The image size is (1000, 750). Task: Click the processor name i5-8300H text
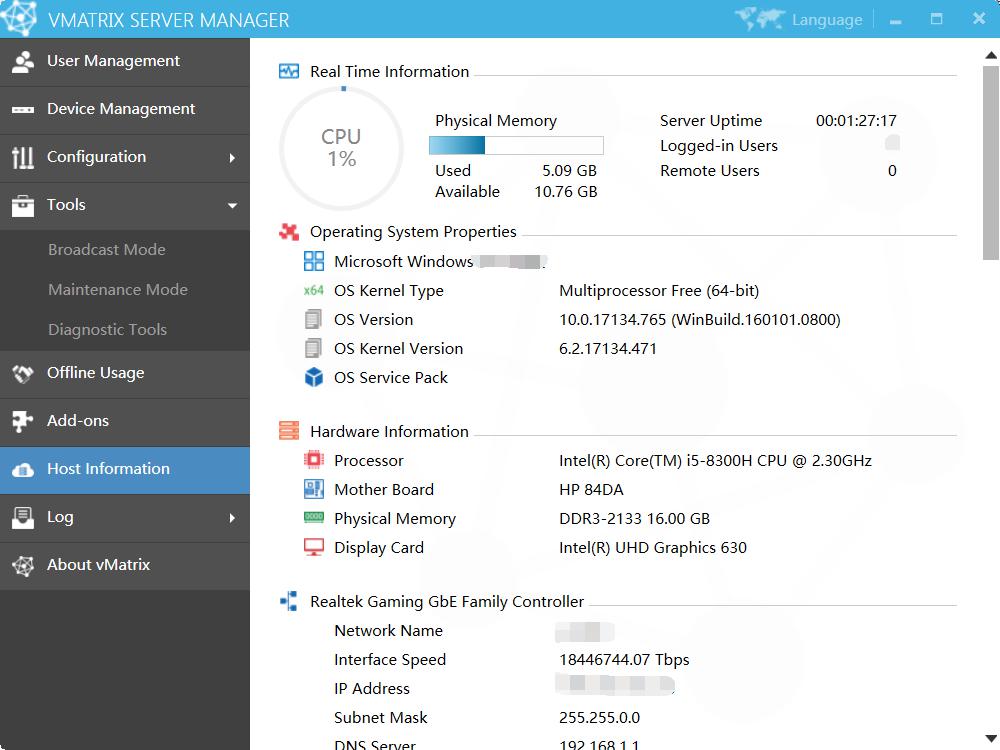(x=715, y=460)
